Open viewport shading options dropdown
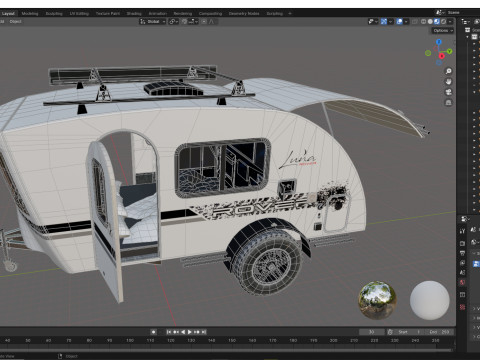 450,21
